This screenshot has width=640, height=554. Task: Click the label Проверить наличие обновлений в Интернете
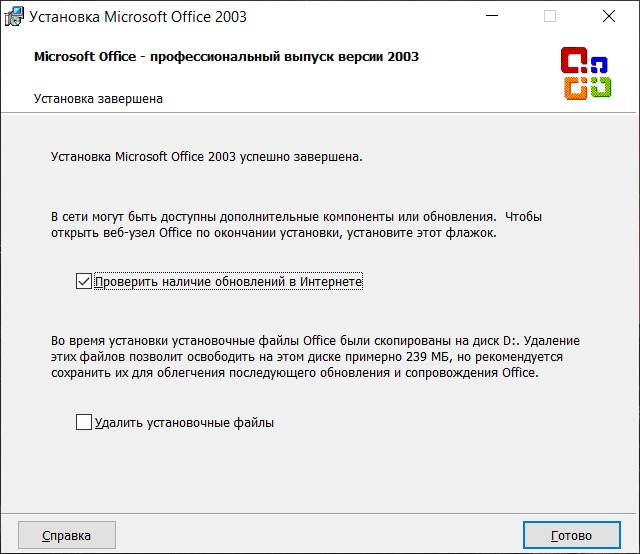coord(229,282)
